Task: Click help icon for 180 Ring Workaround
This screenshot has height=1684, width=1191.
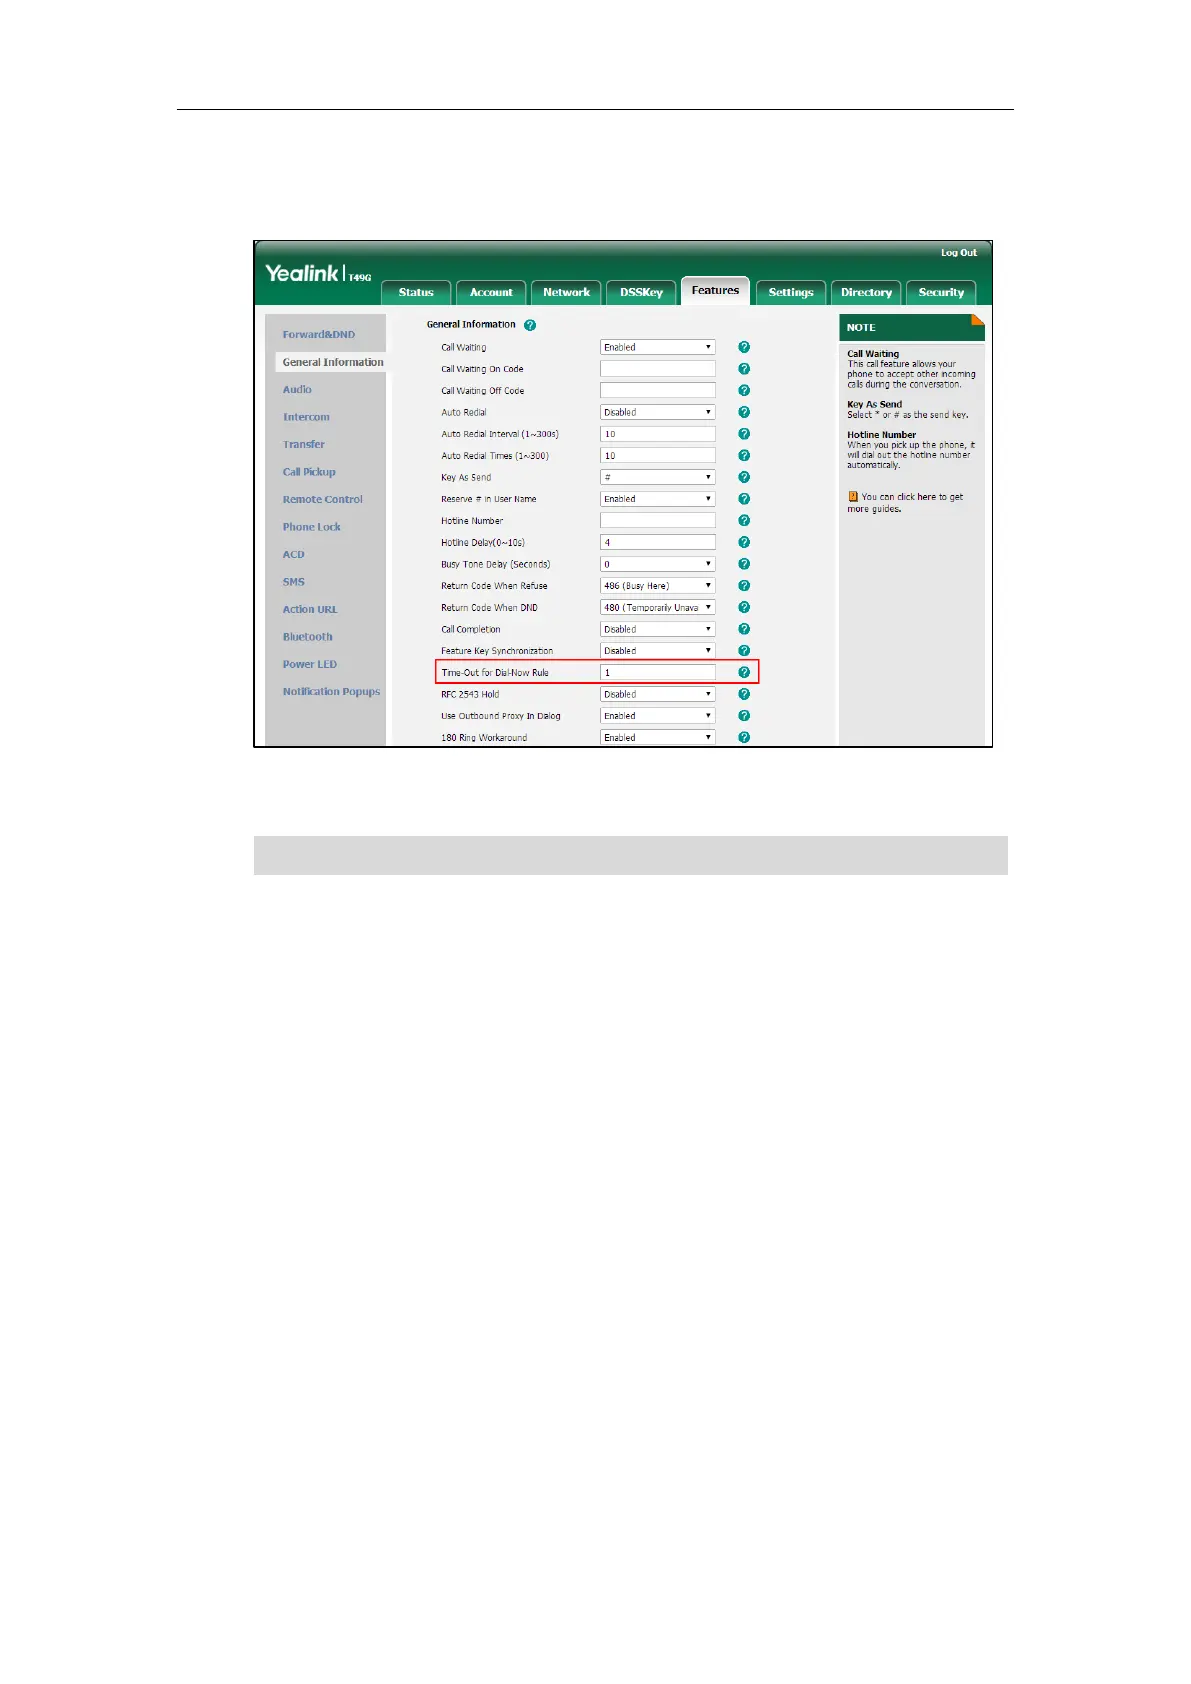Action: [744, 737]
